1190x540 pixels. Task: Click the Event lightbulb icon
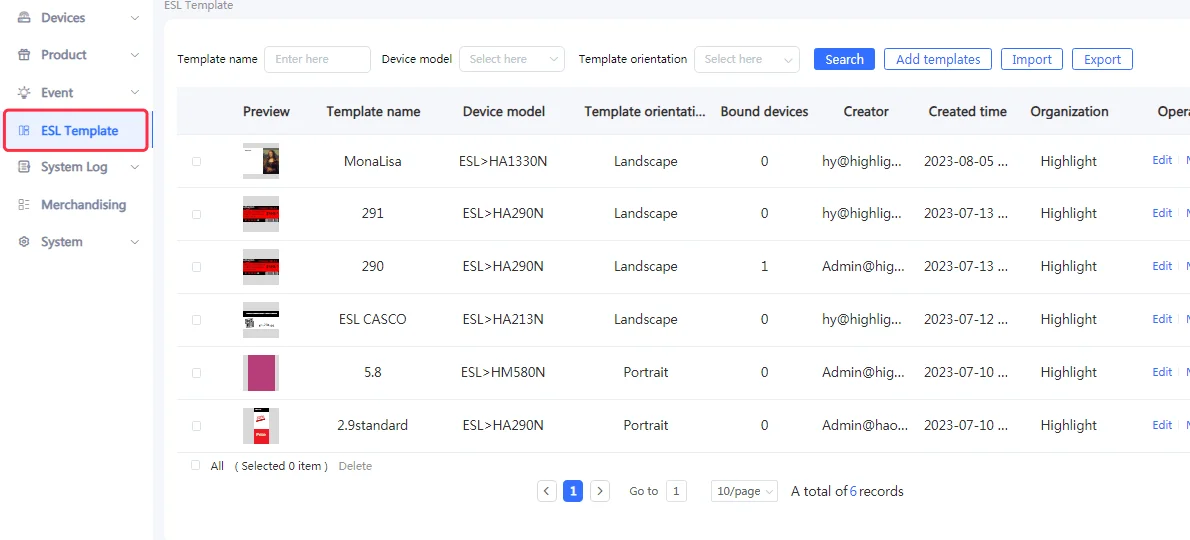coord(24,93)
